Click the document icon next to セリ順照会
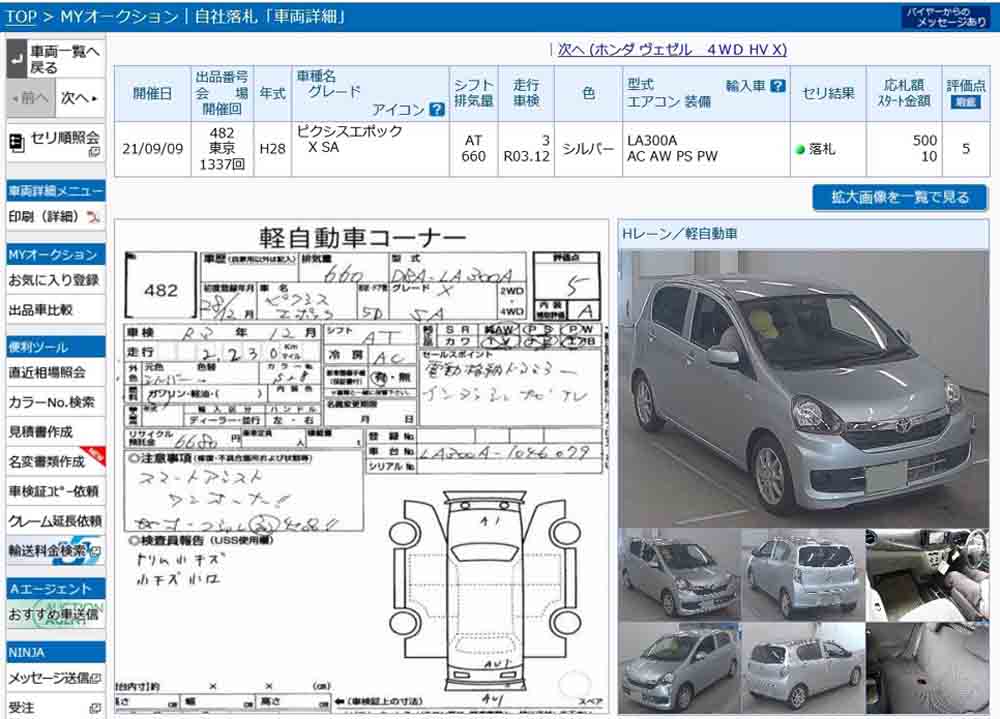This screenshot has width=1000, height=719. (17, 143)
